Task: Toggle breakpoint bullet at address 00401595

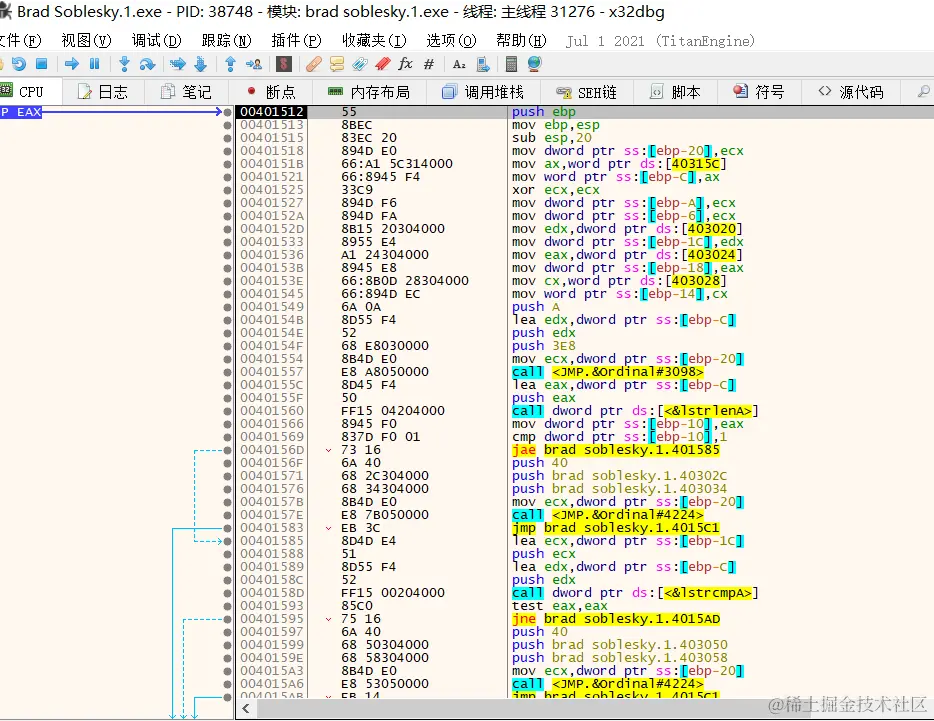Action: pyautogui.click(x=227, y=619)
